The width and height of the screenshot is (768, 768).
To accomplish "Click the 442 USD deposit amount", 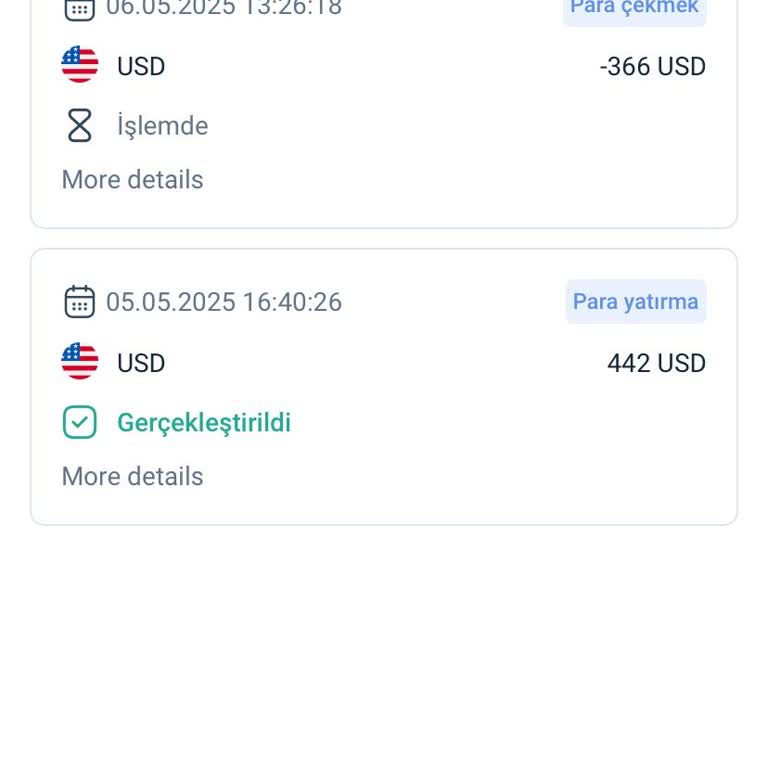I will point(656,363).
